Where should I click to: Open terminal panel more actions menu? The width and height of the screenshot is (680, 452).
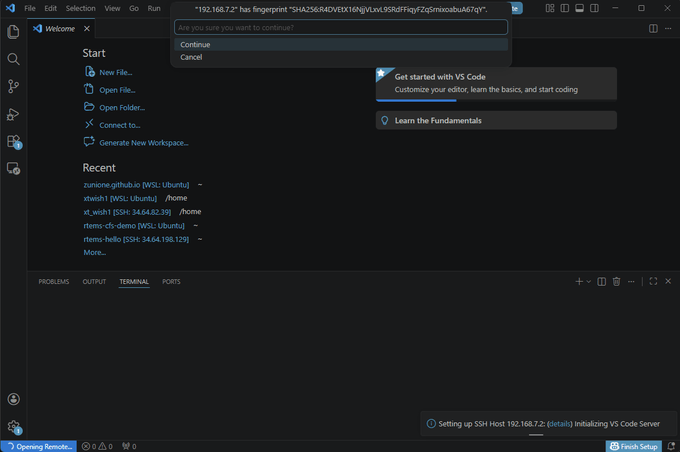(x=631, y=282)
